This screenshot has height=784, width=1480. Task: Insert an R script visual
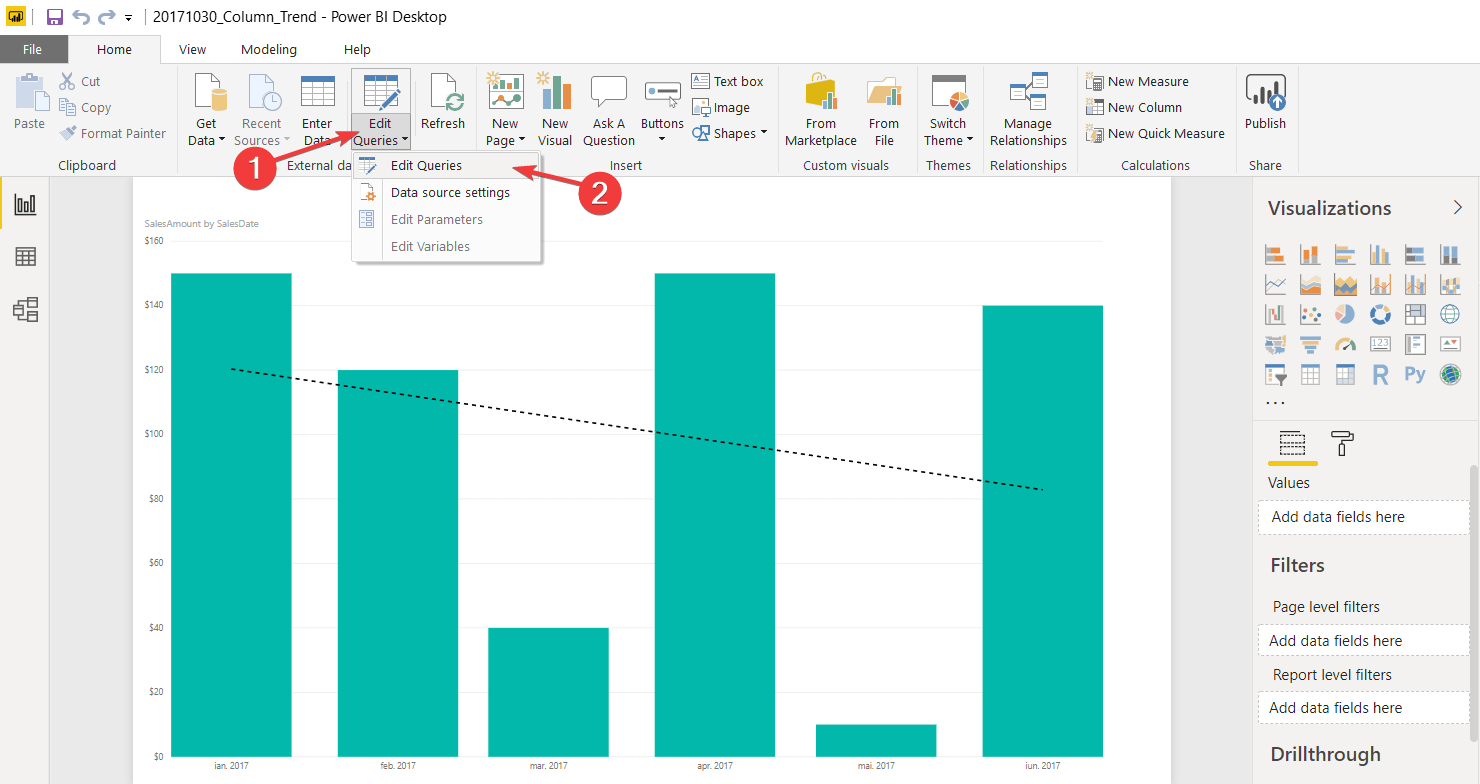coord(1380,374)
